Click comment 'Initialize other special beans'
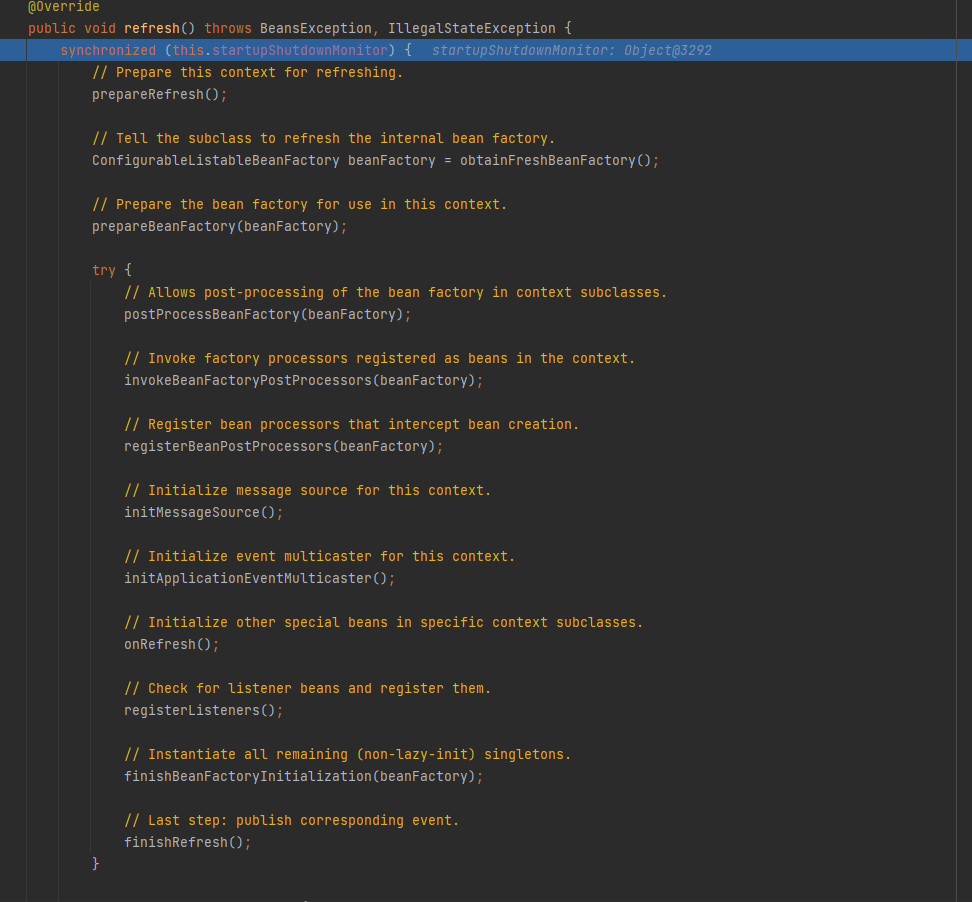The height and width of the screenshot is (902, 972). tap(384, 622)
